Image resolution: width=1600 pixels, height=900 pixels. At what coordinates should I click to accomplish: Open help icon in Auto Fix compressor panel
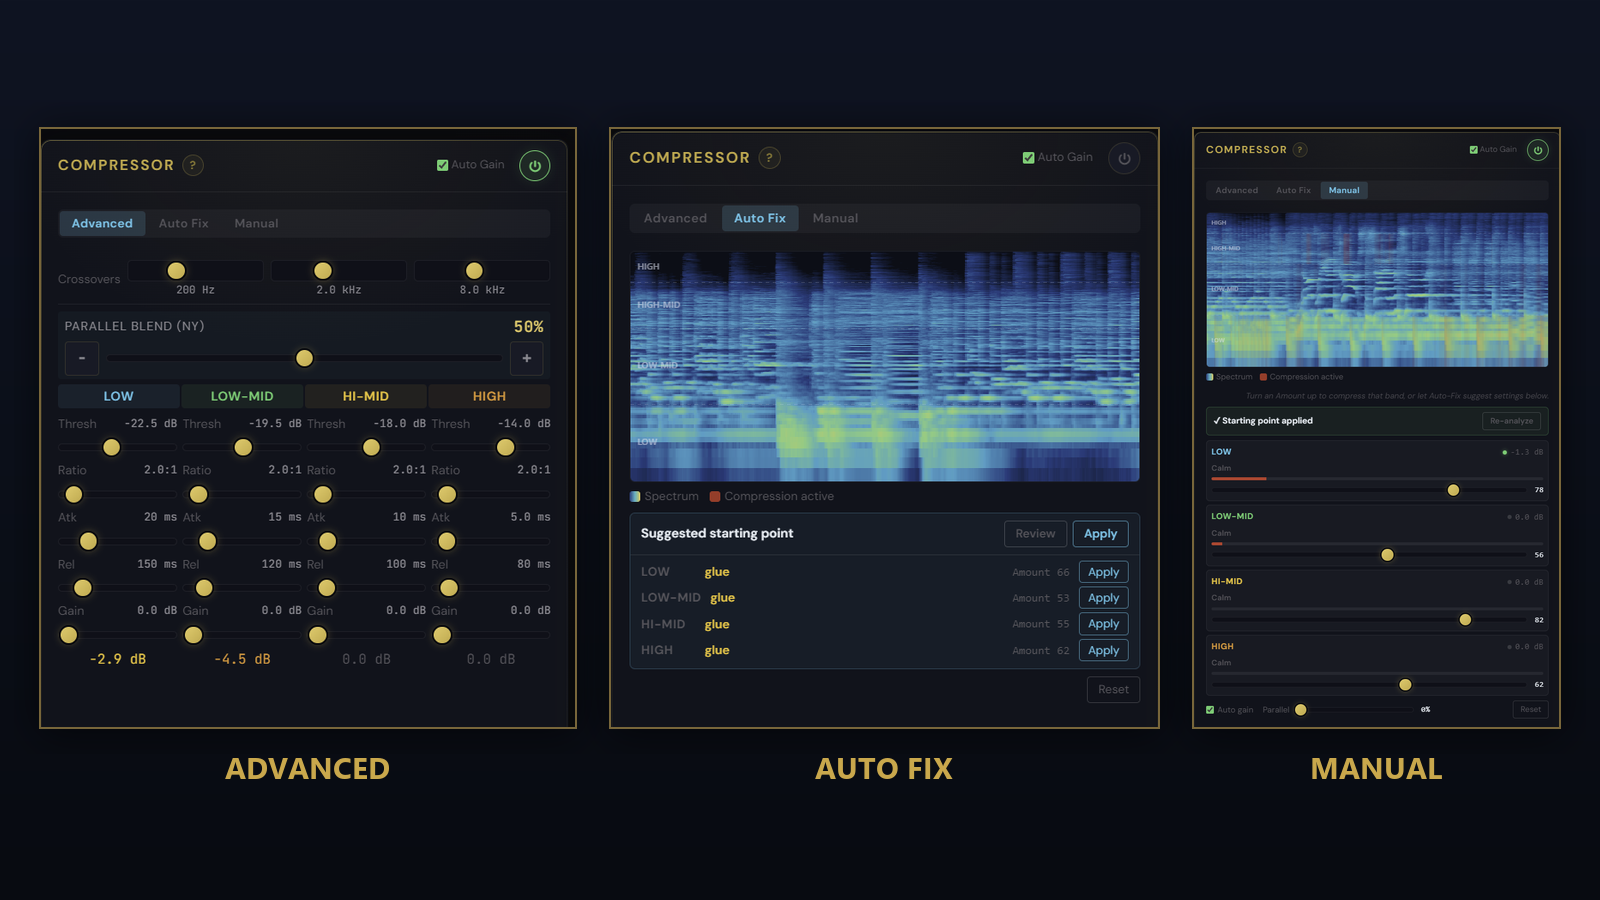(769, 158)
